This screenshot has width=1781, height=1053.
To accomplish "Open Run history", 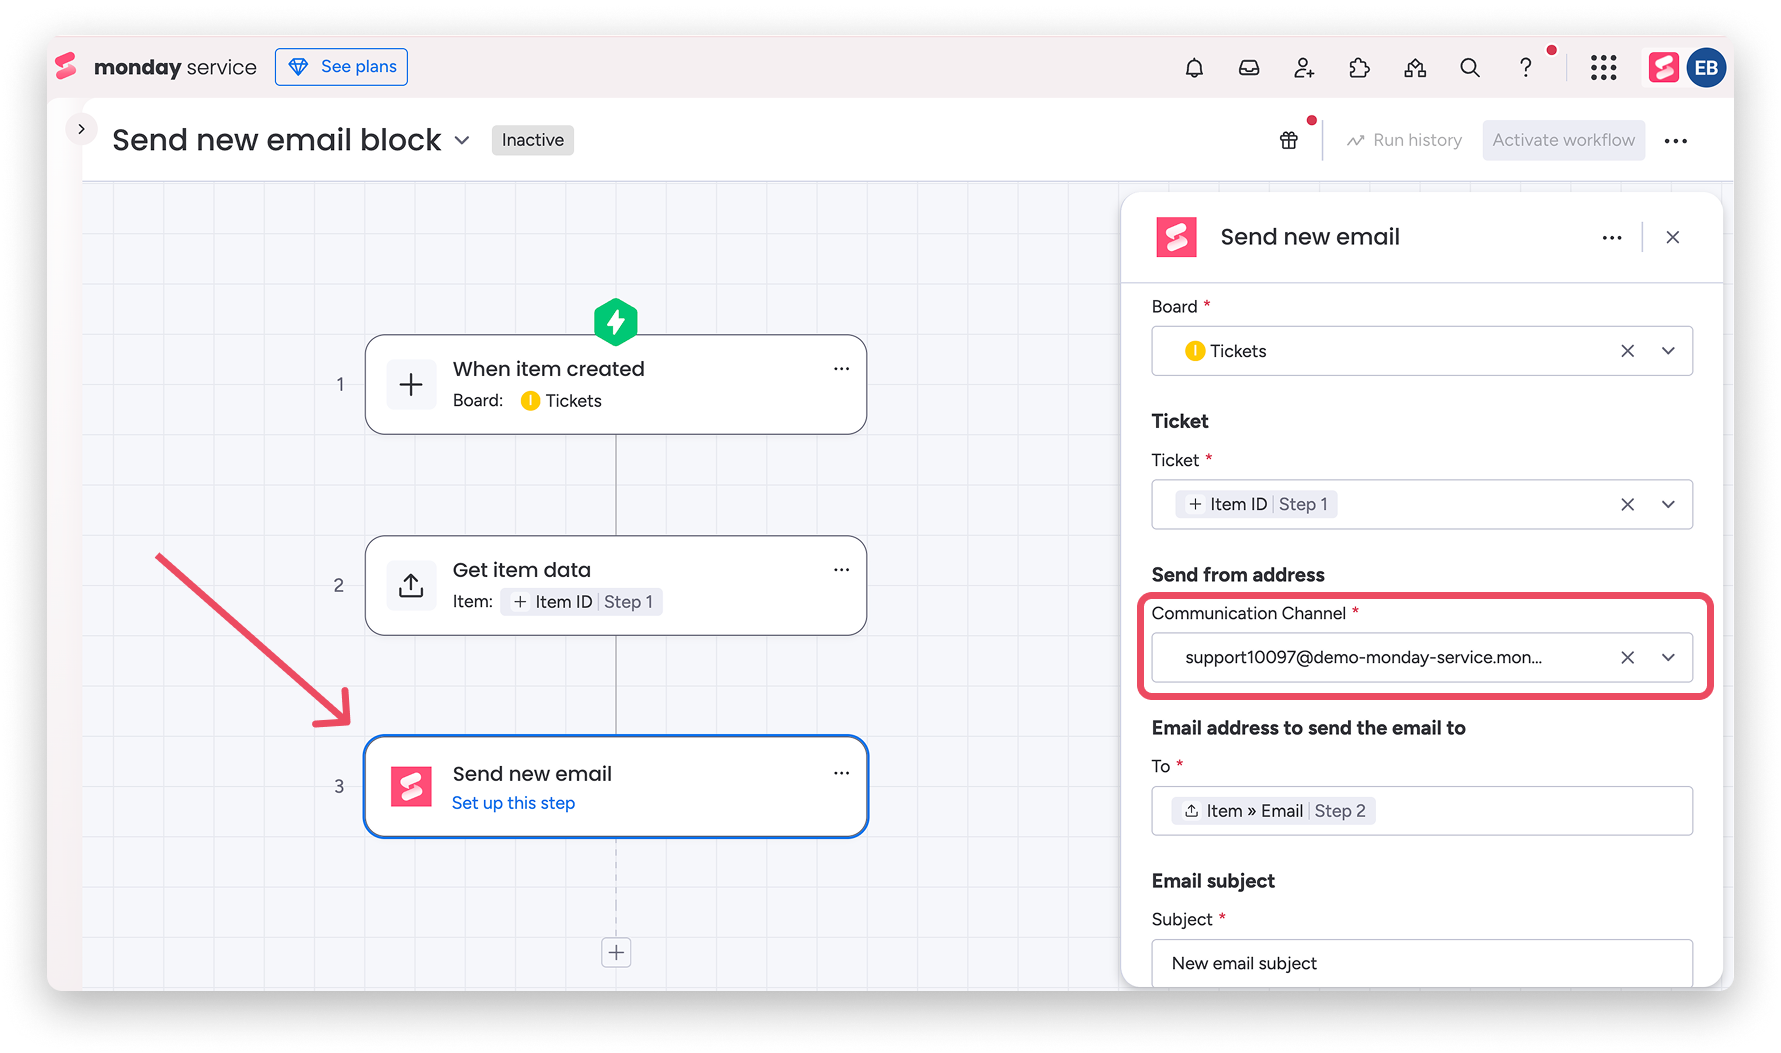I will 1404,140.
